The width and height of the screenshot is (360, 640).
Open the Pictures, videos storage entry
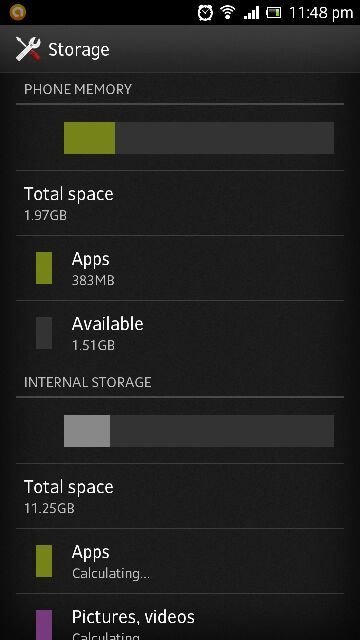[x=180, y=617]
